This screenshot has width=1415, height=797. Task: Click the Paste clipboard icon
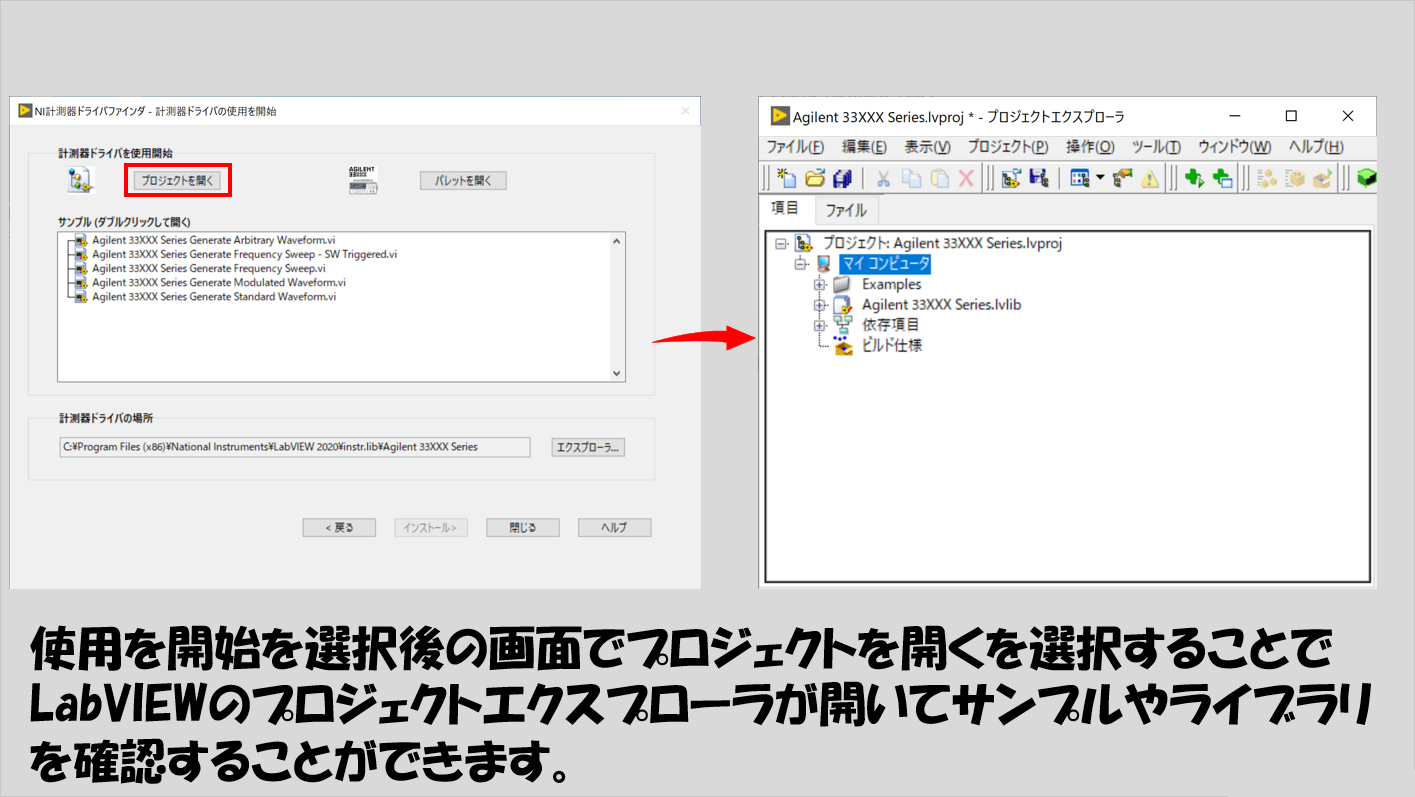point(939,178)
